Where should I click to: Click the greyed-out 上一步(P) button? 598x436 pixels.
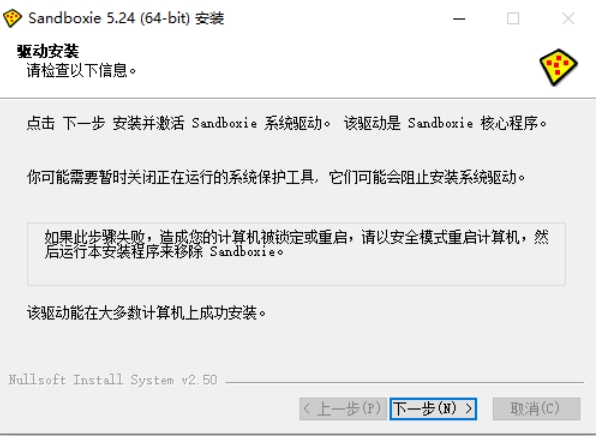(x=343, y=409)
